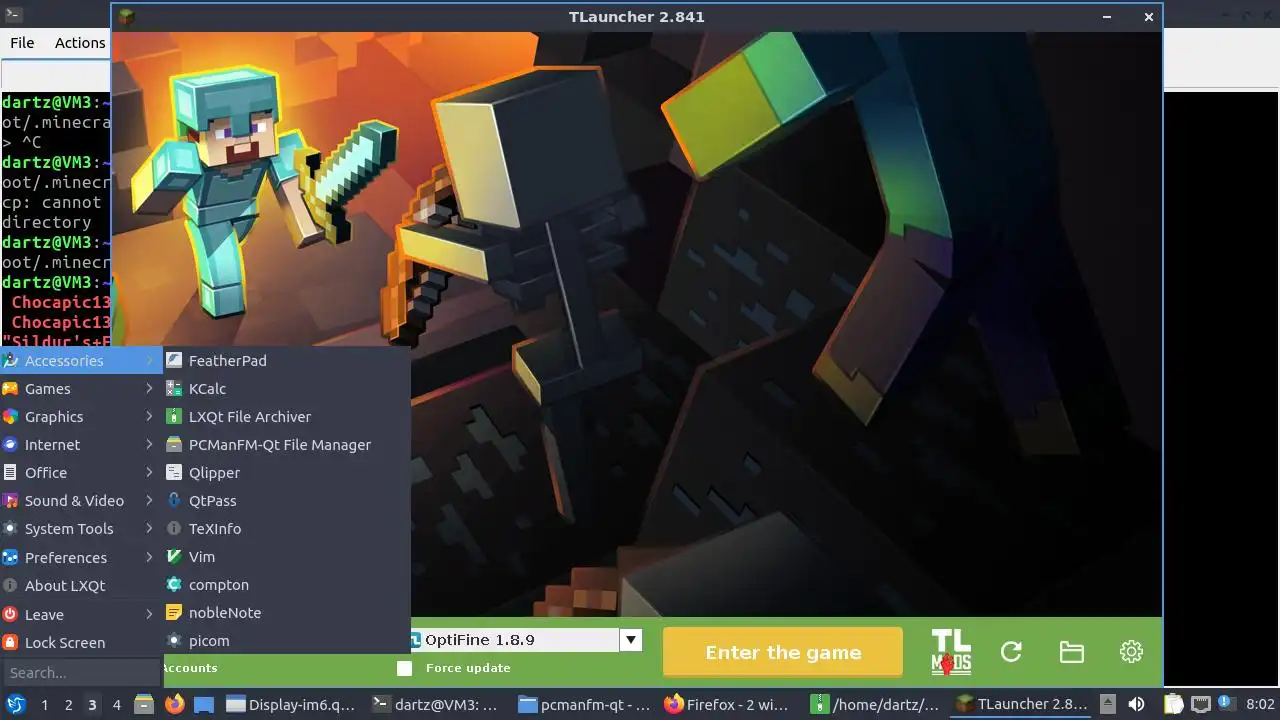This screenshot has height=720, width=1280.
Task: Expand the Sound & Video submenu
Action: (x=82, y=500)
